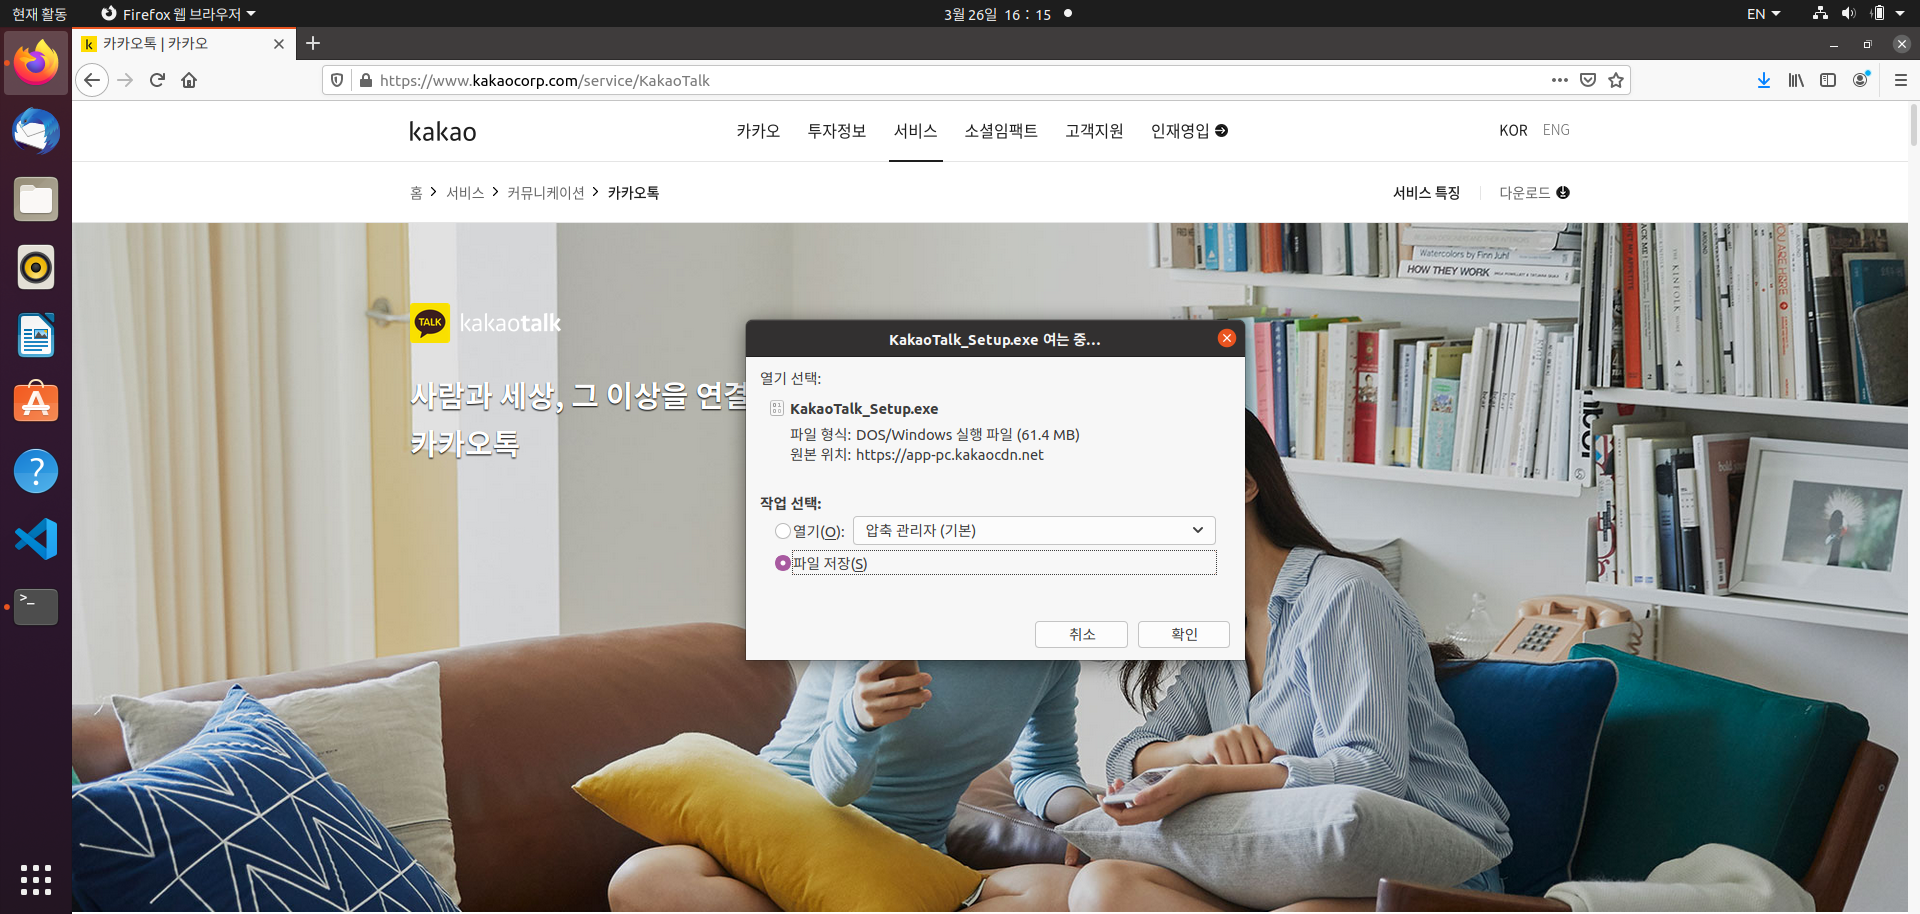Select the 파일 저장(S) radio option
The height and width of the screenshot is (914, 1920).
click(782, 563)
